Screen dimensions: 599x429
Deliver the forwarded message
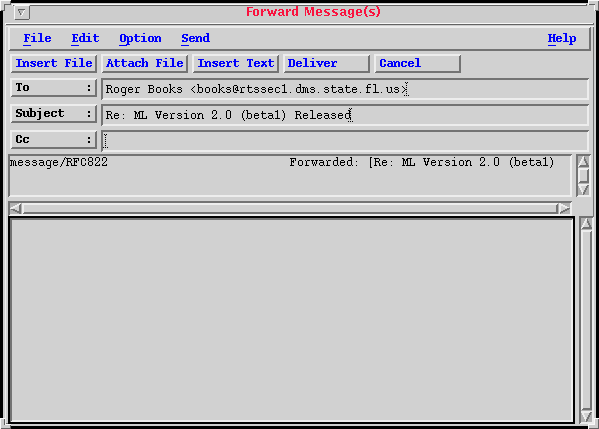click(327, 63)
